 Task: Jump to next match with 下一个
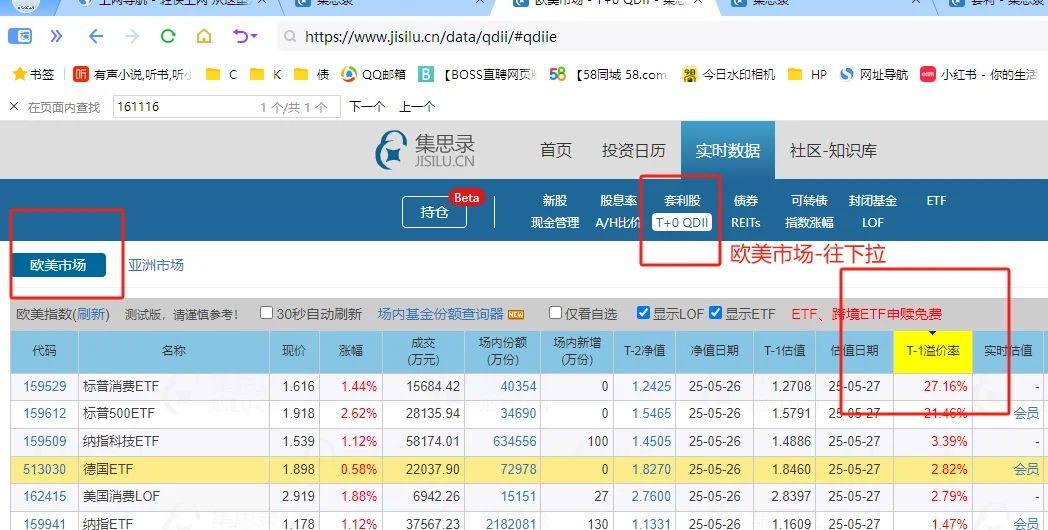(x=367, y=106)
